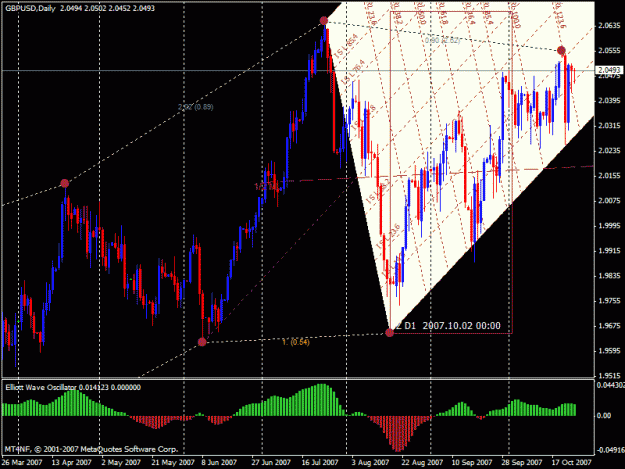
Task: Click the 16 Jul 2007 date label
Action: click(x=320, y=463)
